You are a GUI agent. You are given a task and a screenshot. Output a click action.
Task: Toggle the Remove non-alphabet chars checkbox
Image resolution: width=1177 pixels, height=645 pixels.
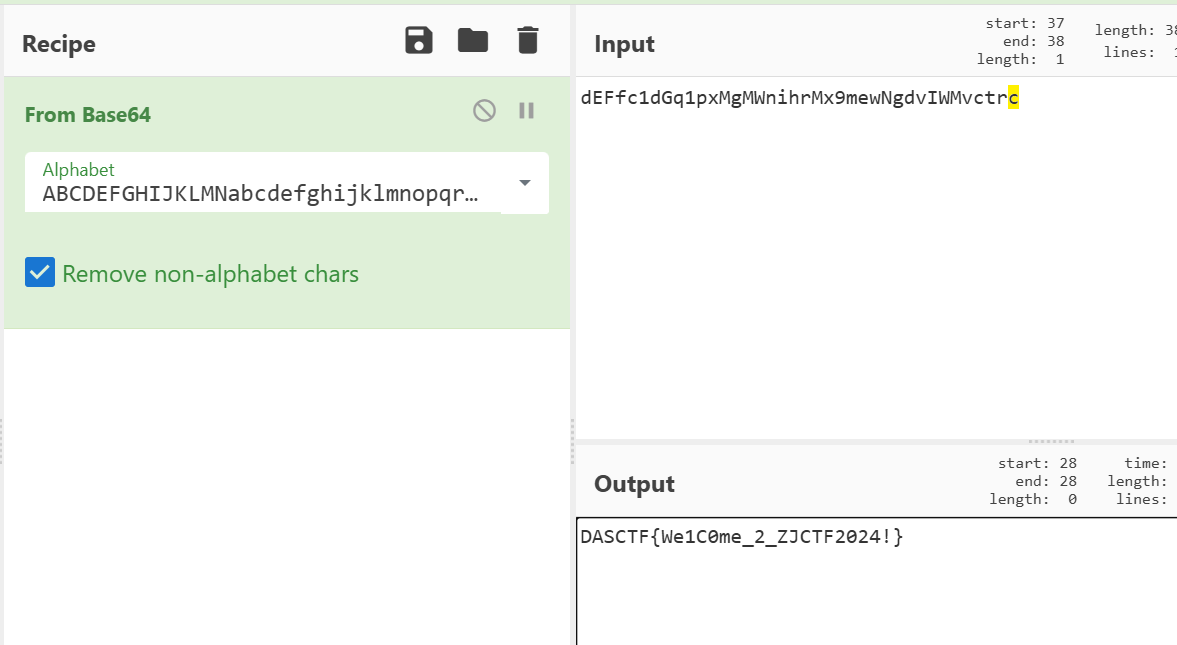(40, 272)
